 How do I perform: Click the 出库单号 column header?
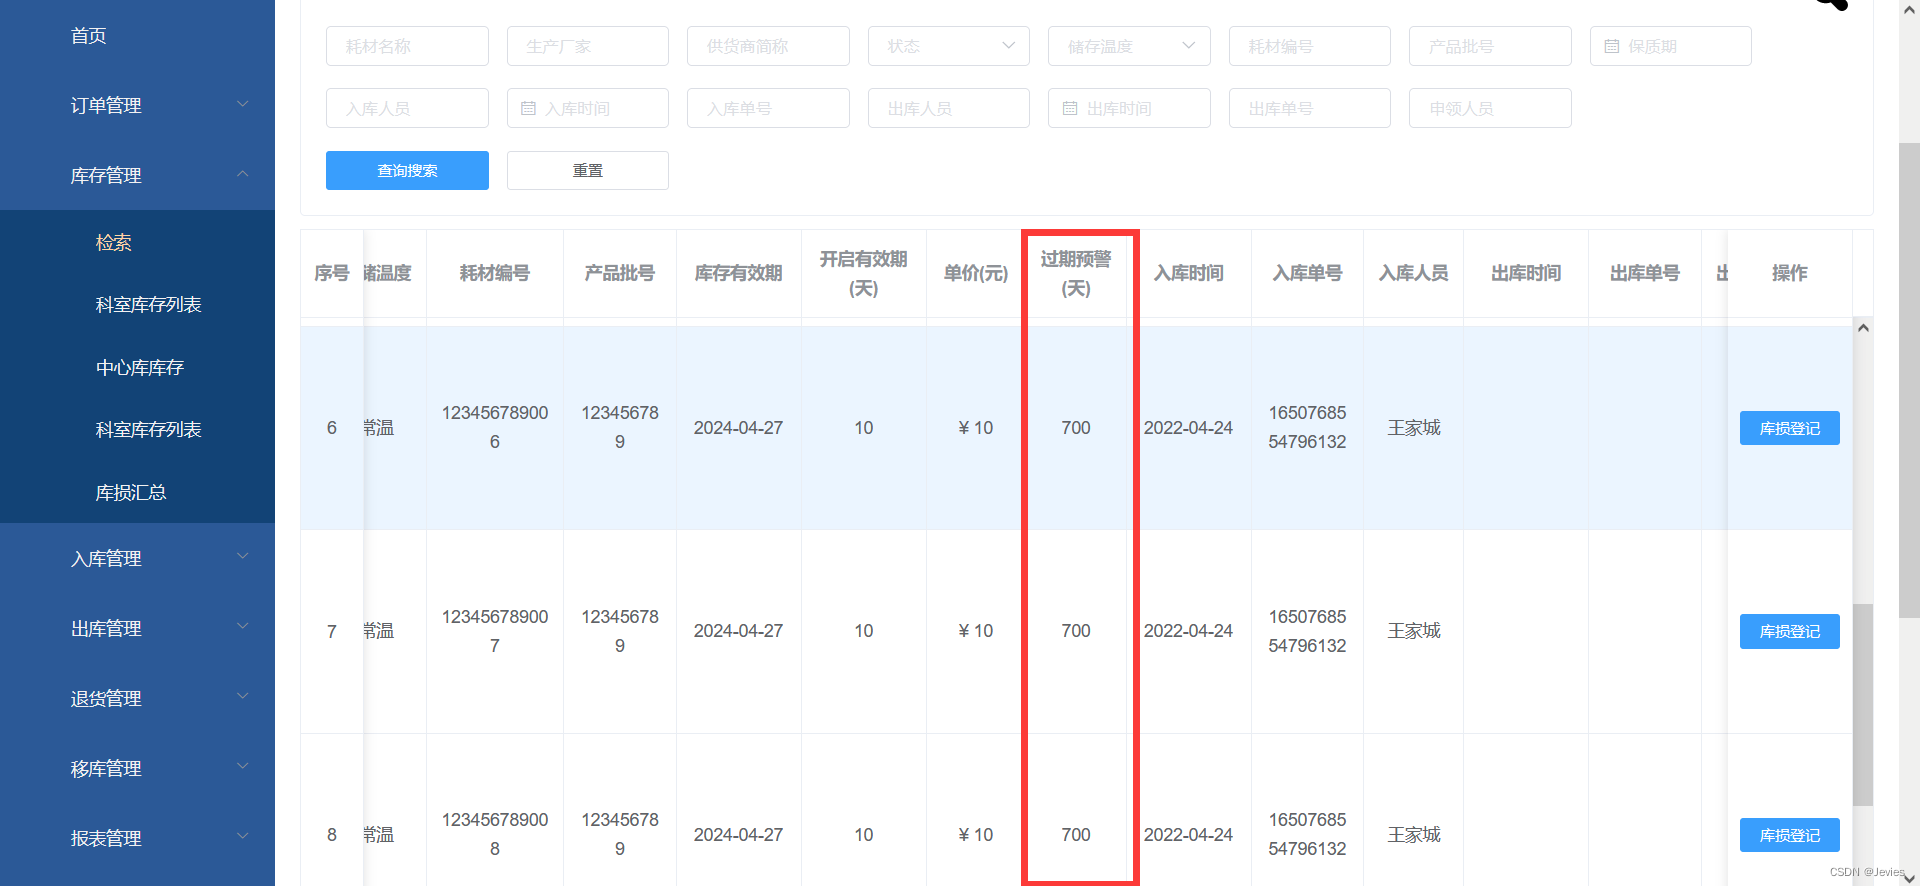coord(1645,273)
